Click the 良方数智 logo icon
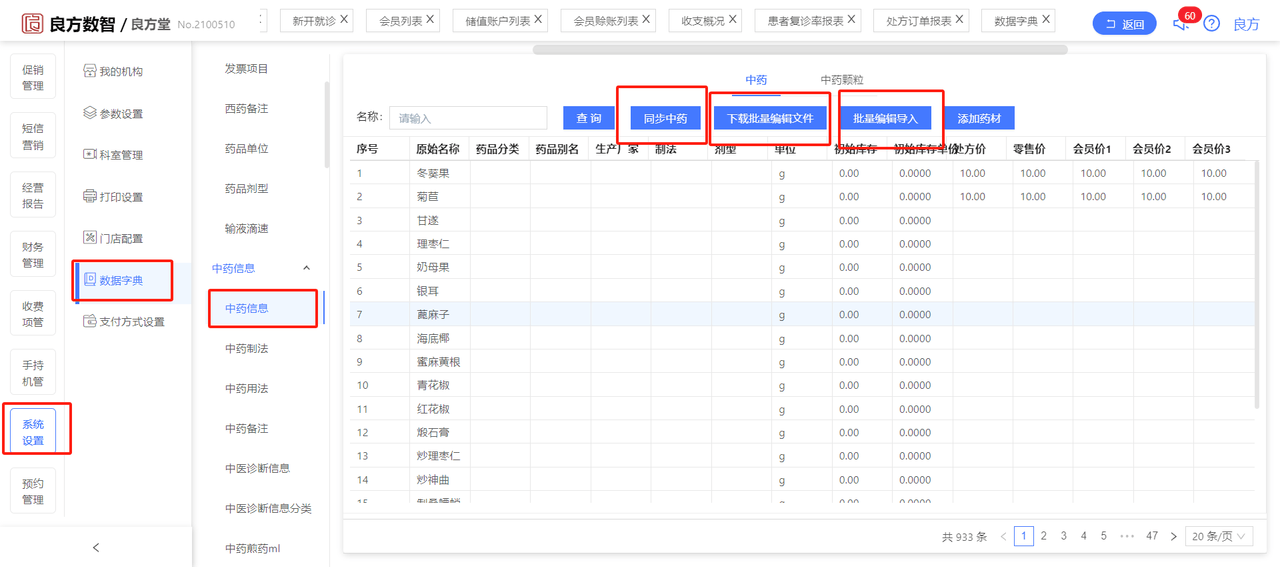The image size is (1280, 567). click(32, 23)
